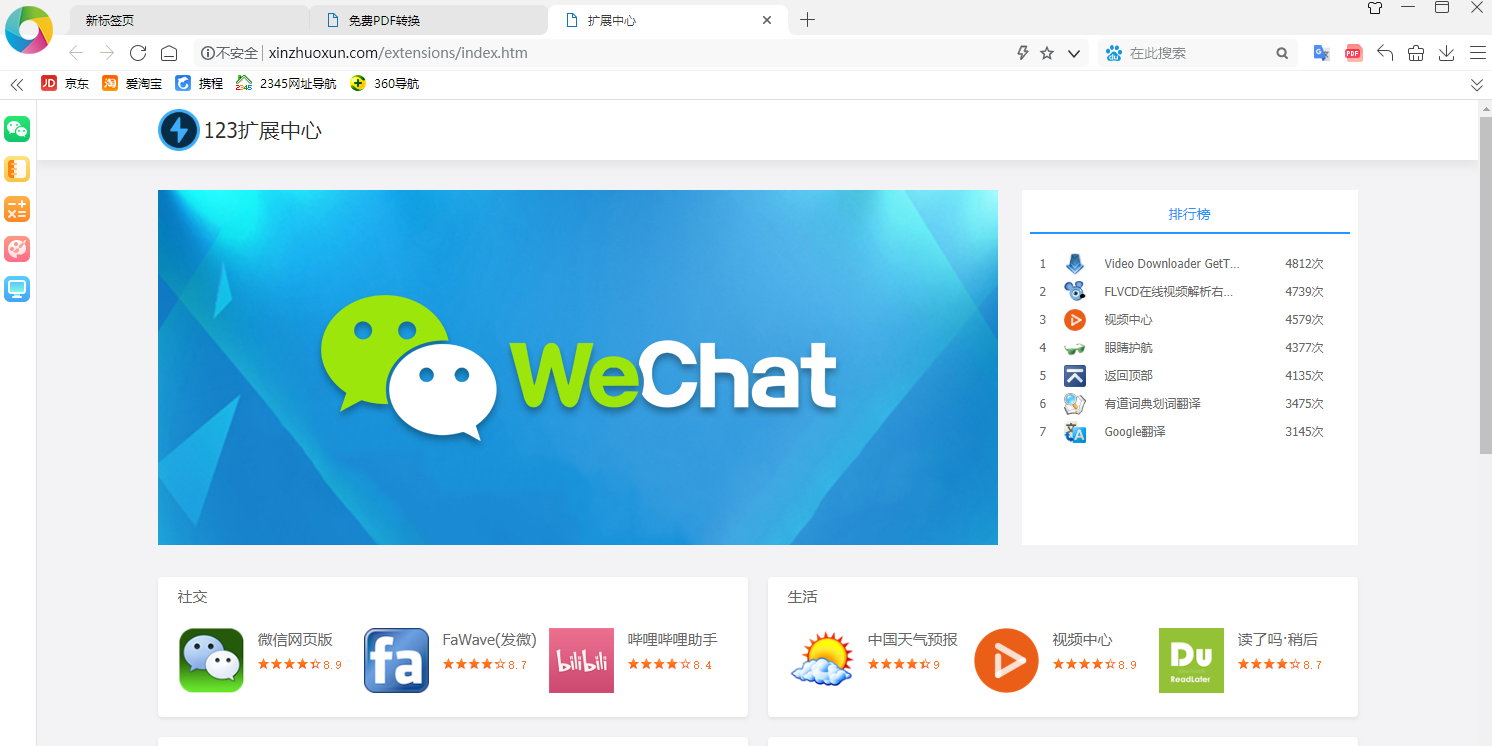1492x746 pixels.
Task: Open the 京东 bookmark
Action: pos(65,84)
